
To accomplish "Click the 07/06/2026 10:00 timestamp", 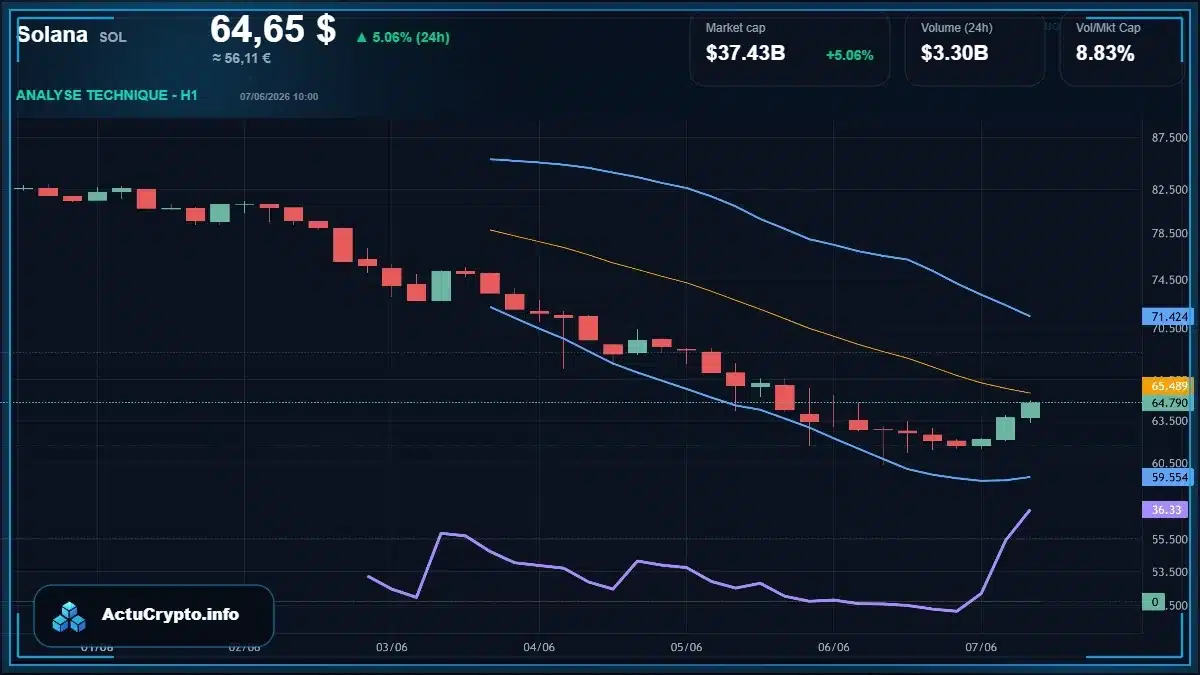I will coord(279,97).
